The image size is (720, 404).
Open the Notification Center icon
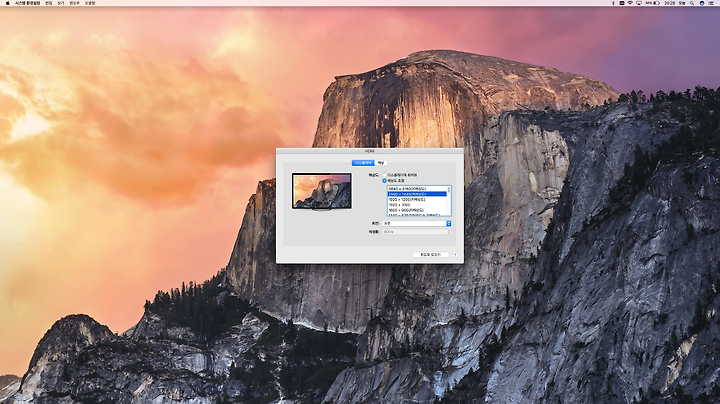(x=711, y=3)
